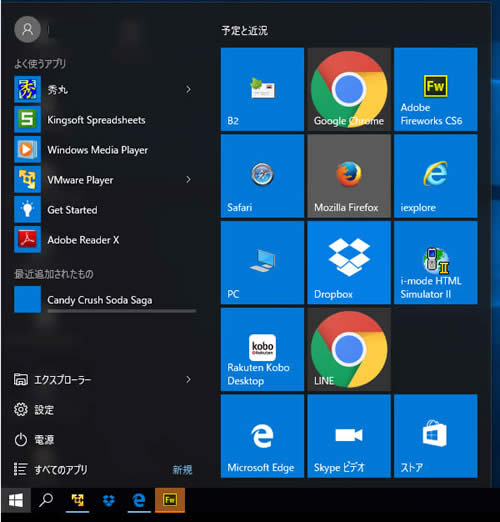The width and height of the screenshot is (500, 522).
Task: Open the Dropbox tile
Action: click(349, 263)
